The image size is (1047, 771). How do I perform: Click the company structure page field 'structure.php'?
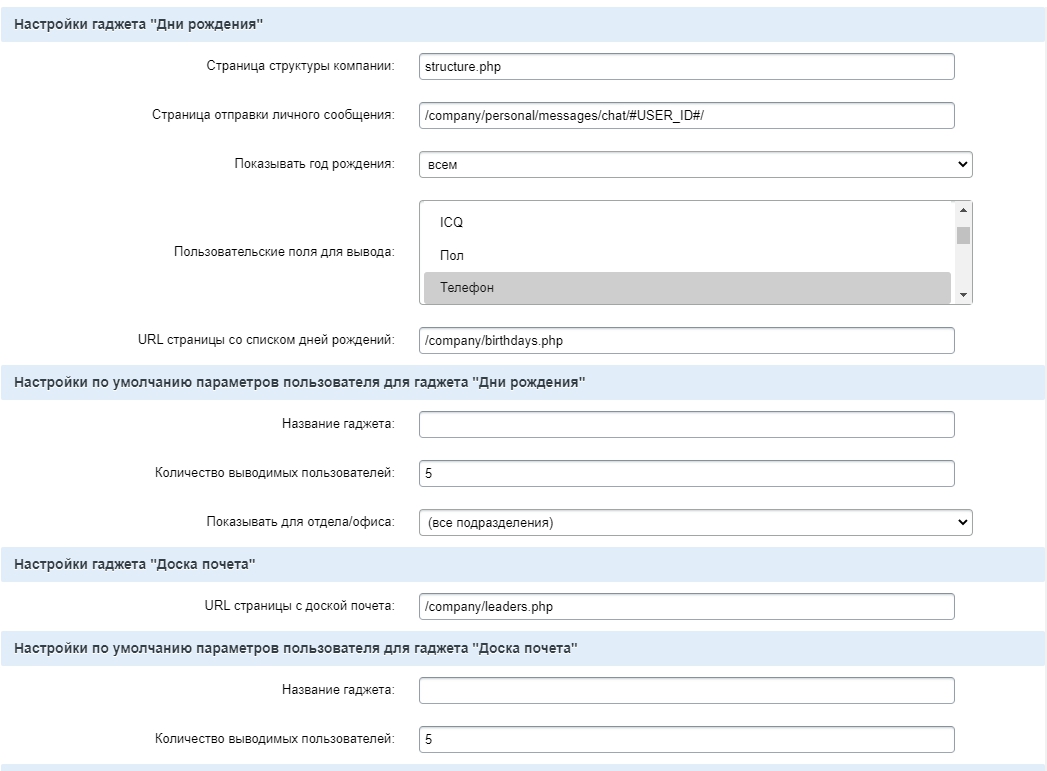[686, 67]
